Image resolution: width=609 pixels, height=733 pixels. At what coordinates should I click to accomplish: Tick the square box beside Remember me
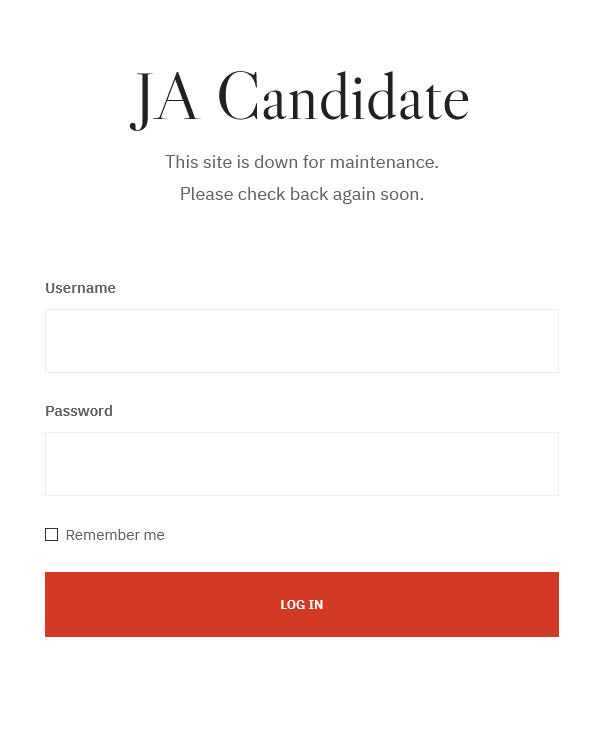[x=52, y=535]
